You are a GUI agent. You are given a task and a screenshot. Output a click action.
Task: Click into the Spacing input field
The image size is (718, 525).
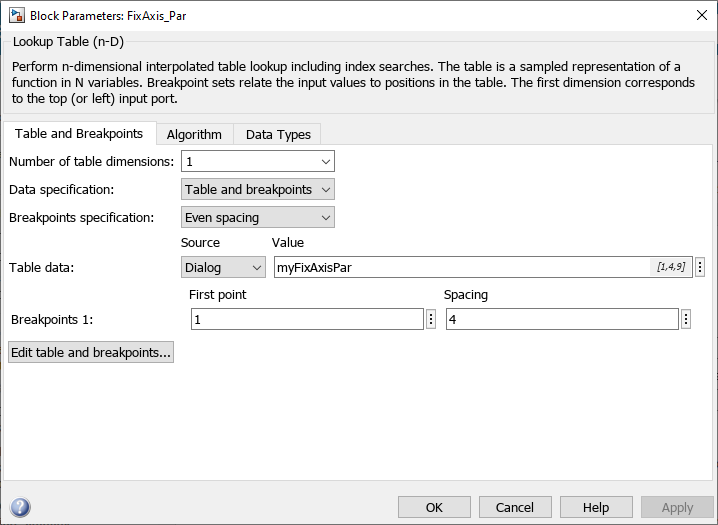pos(562,319)
